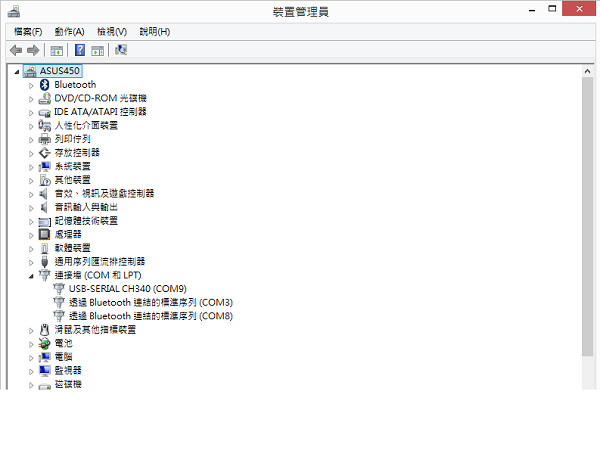Click the 滑鼠及其他指標裝置 mouse icon
This screenshot has height=463, width=600.
point(44,330)
